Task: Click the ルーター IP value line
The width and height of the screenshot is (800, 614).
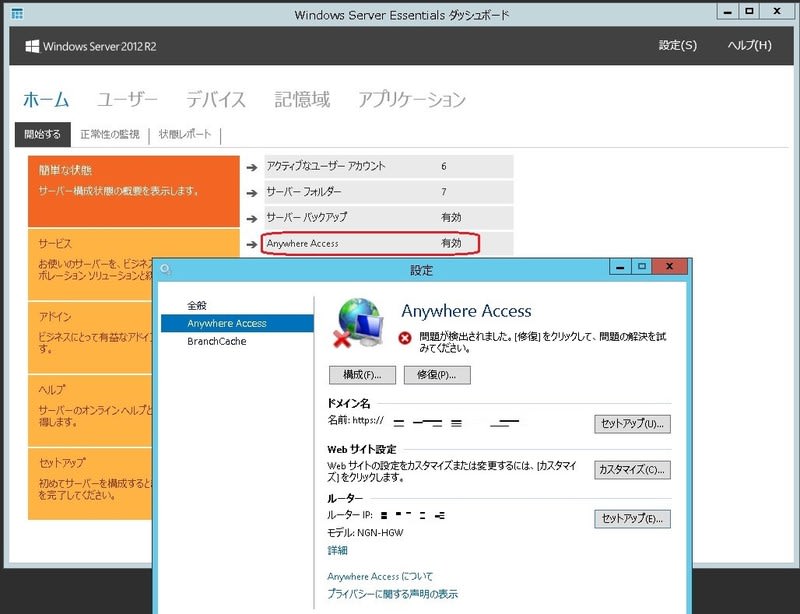Action: pyautogui.click(x=386, y=515)
